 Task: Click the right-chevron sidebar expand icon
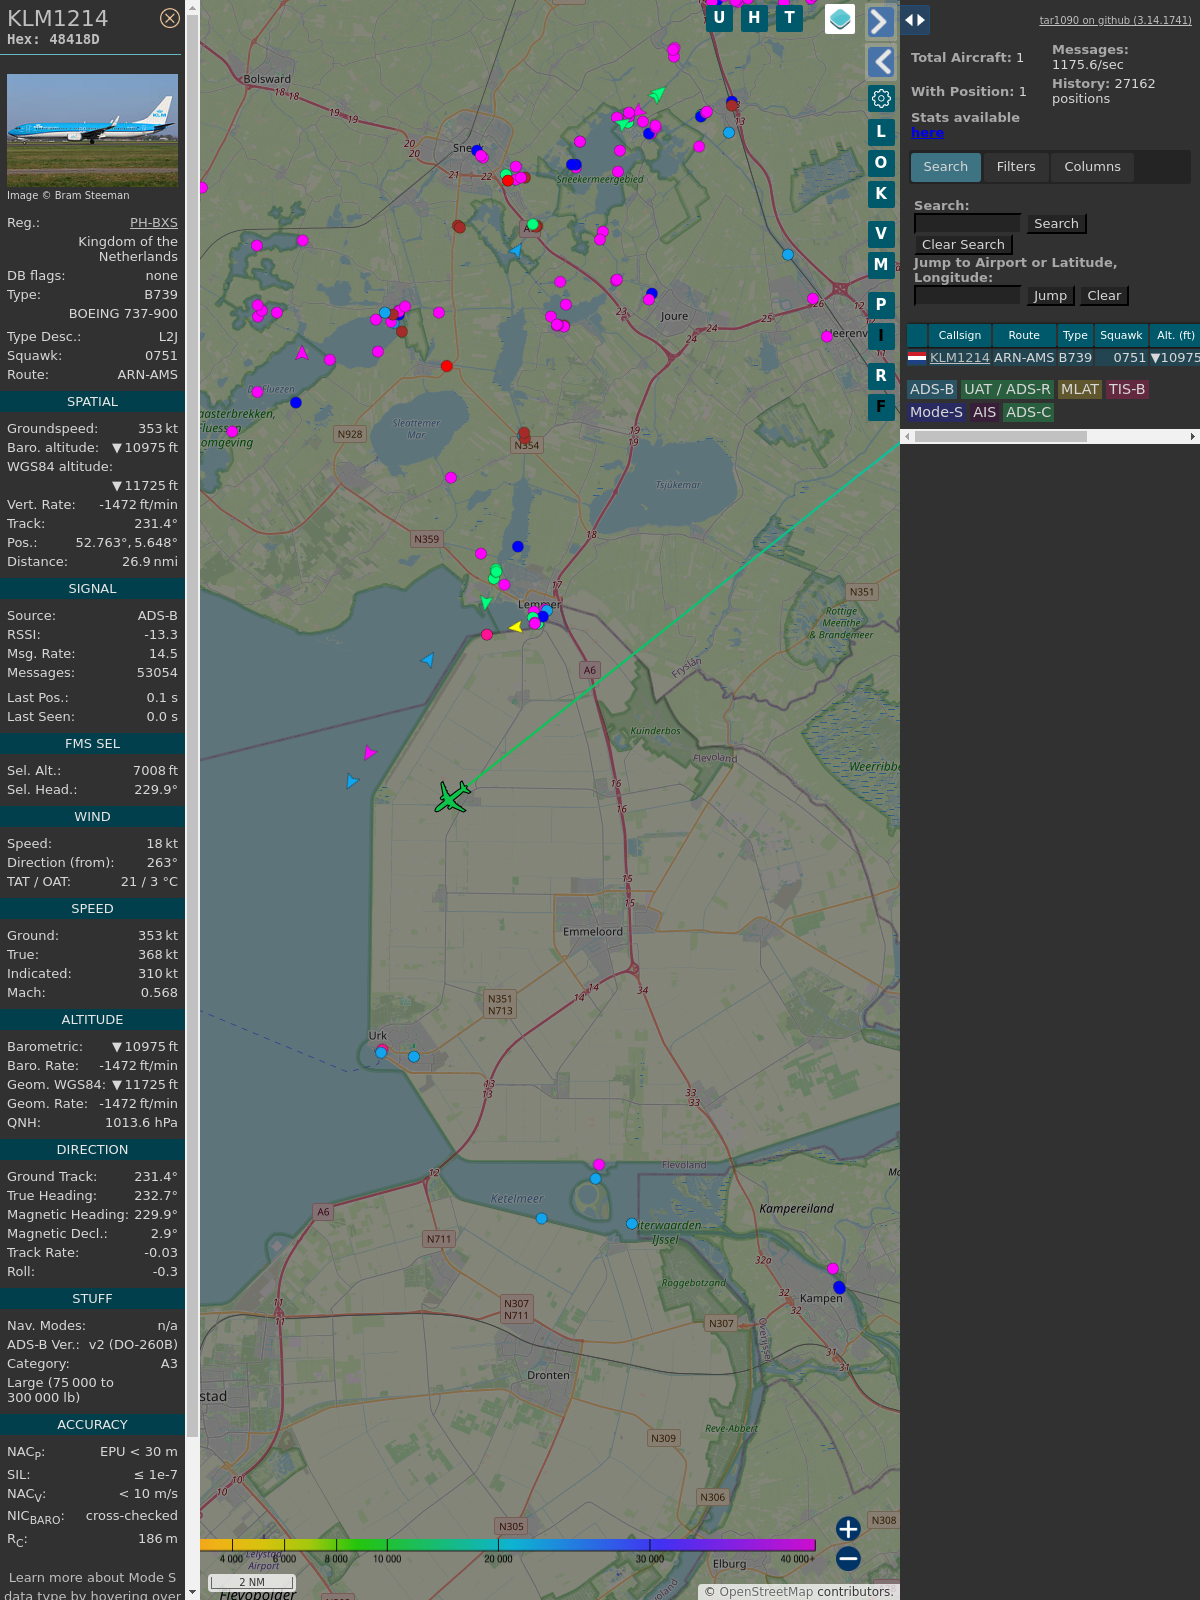(x=880, y=22)
